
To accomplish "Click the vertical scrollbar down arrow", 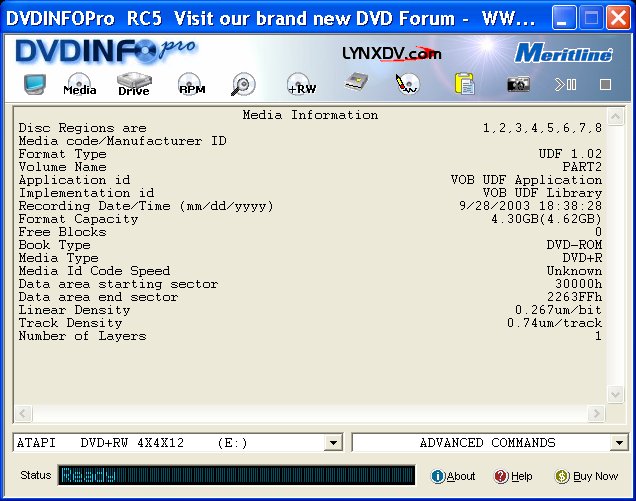I will pos(615,394).
